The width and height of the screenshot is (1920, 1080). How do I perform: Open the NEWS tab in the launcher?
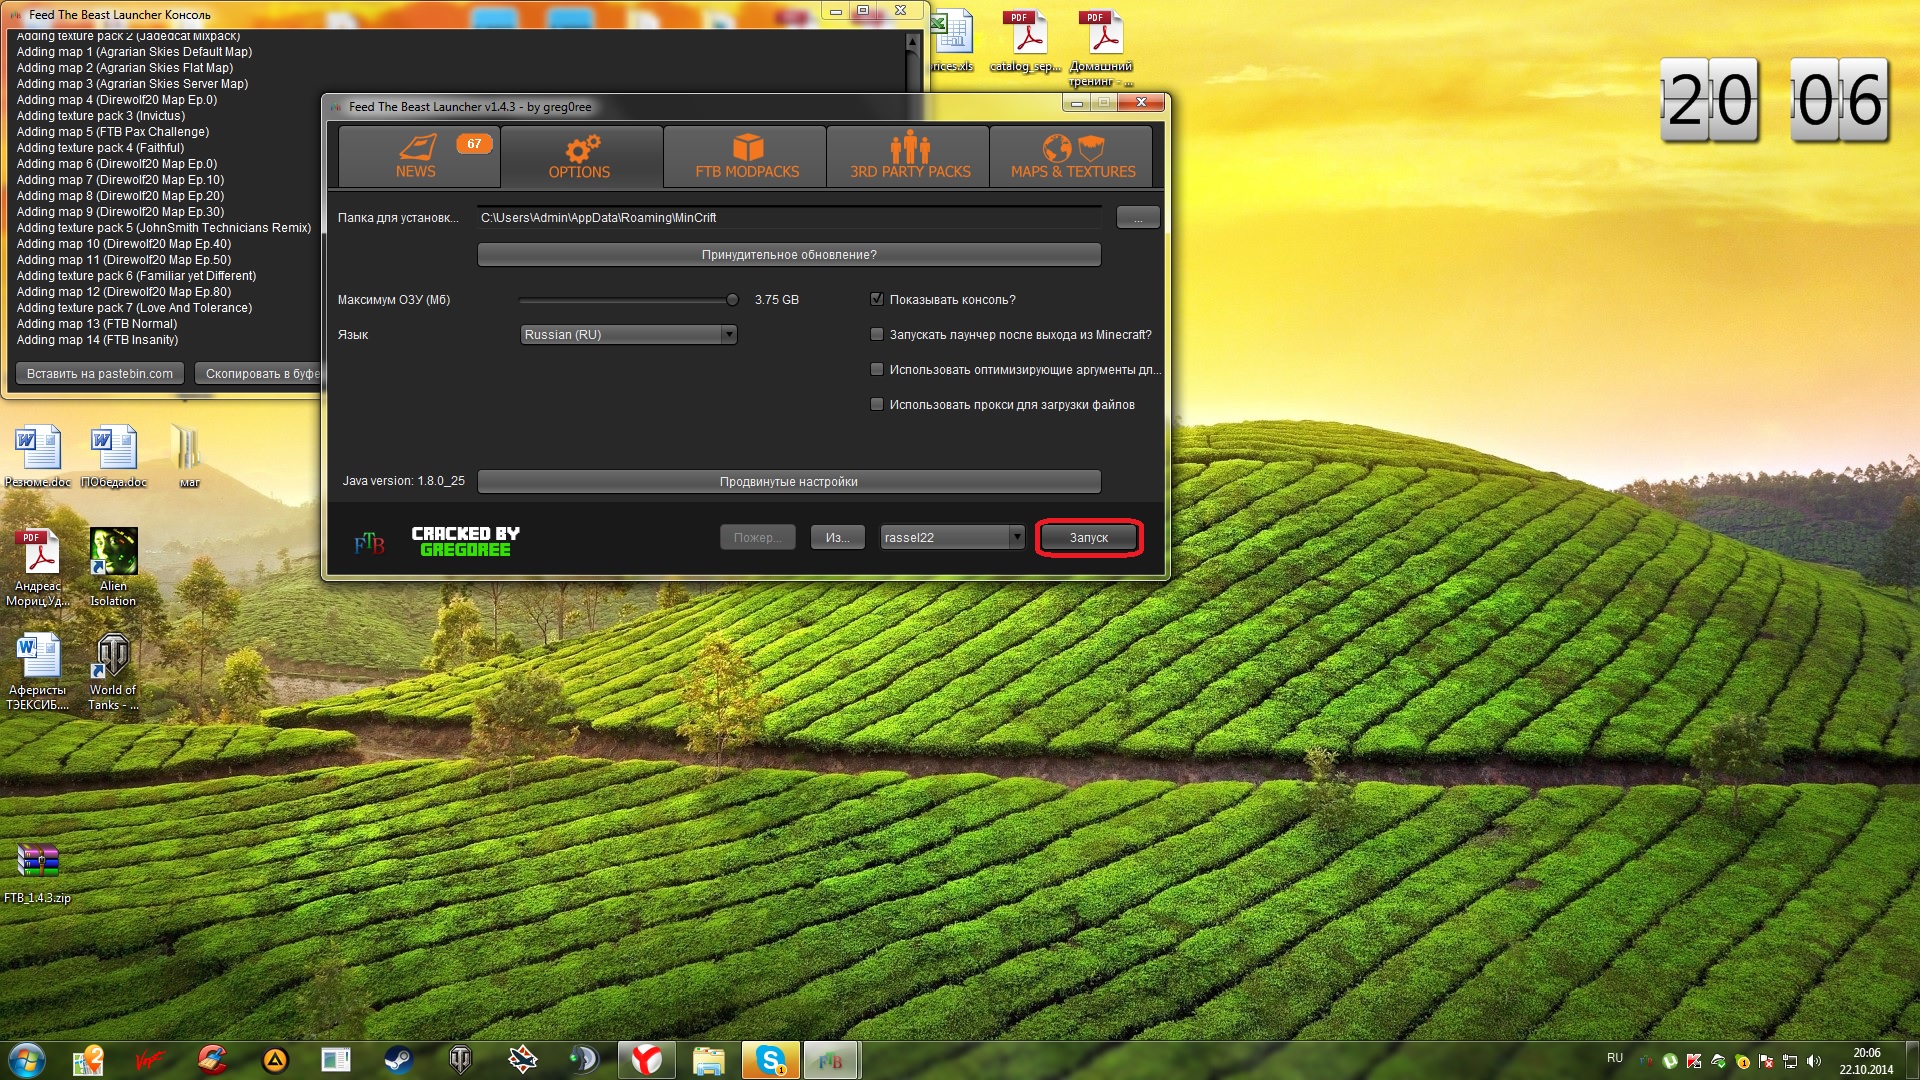tap(418, 156)
